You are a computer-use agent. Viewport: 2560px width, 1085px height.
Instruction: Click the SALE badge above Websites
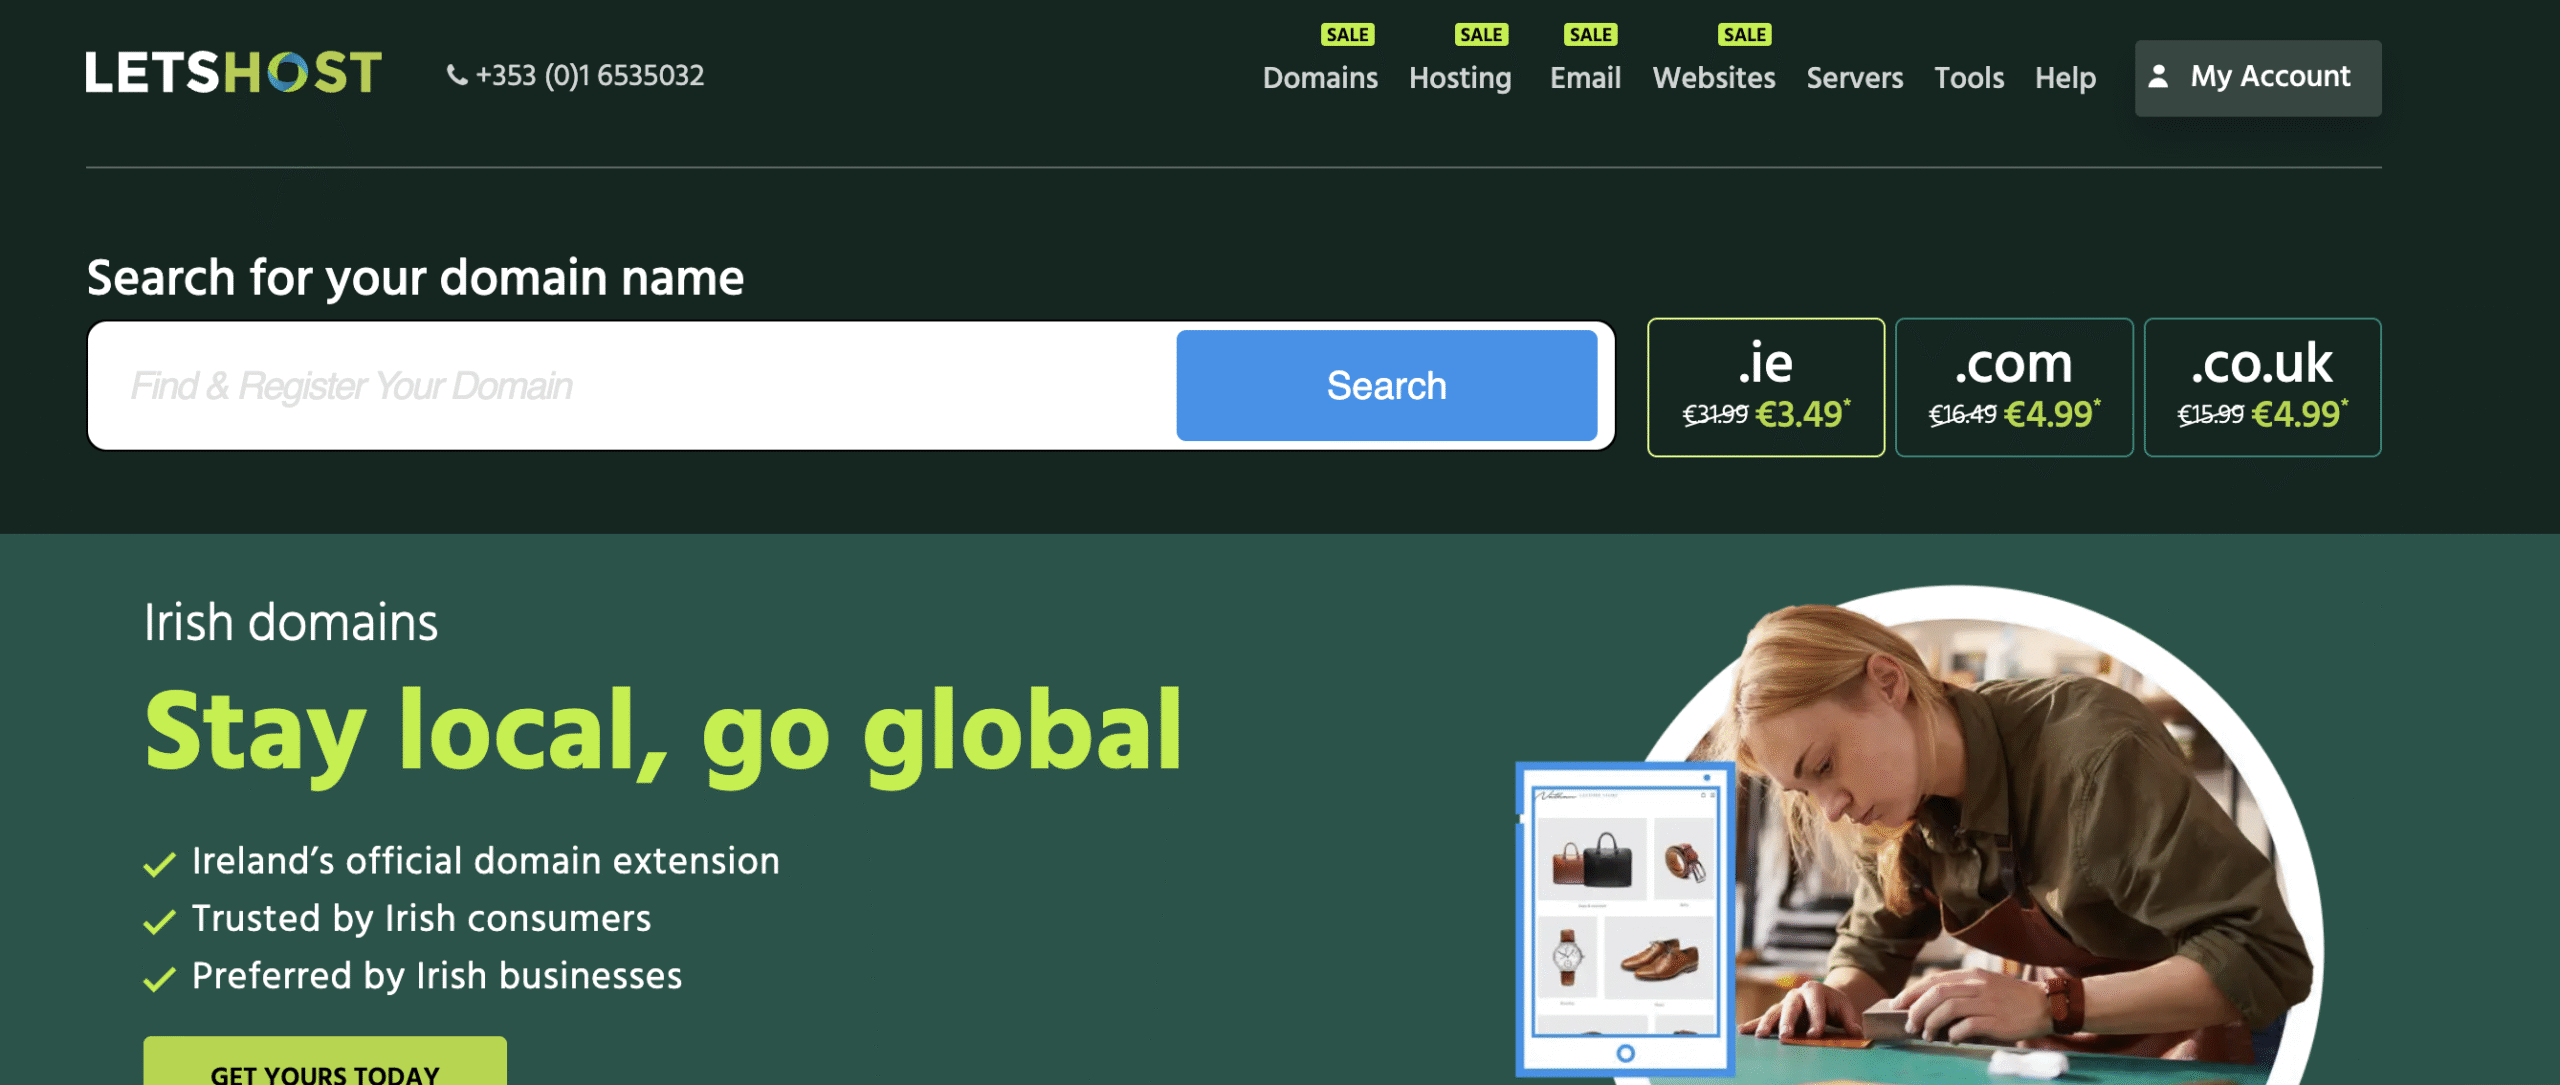pyautogui.click(x=1744, y=35)
